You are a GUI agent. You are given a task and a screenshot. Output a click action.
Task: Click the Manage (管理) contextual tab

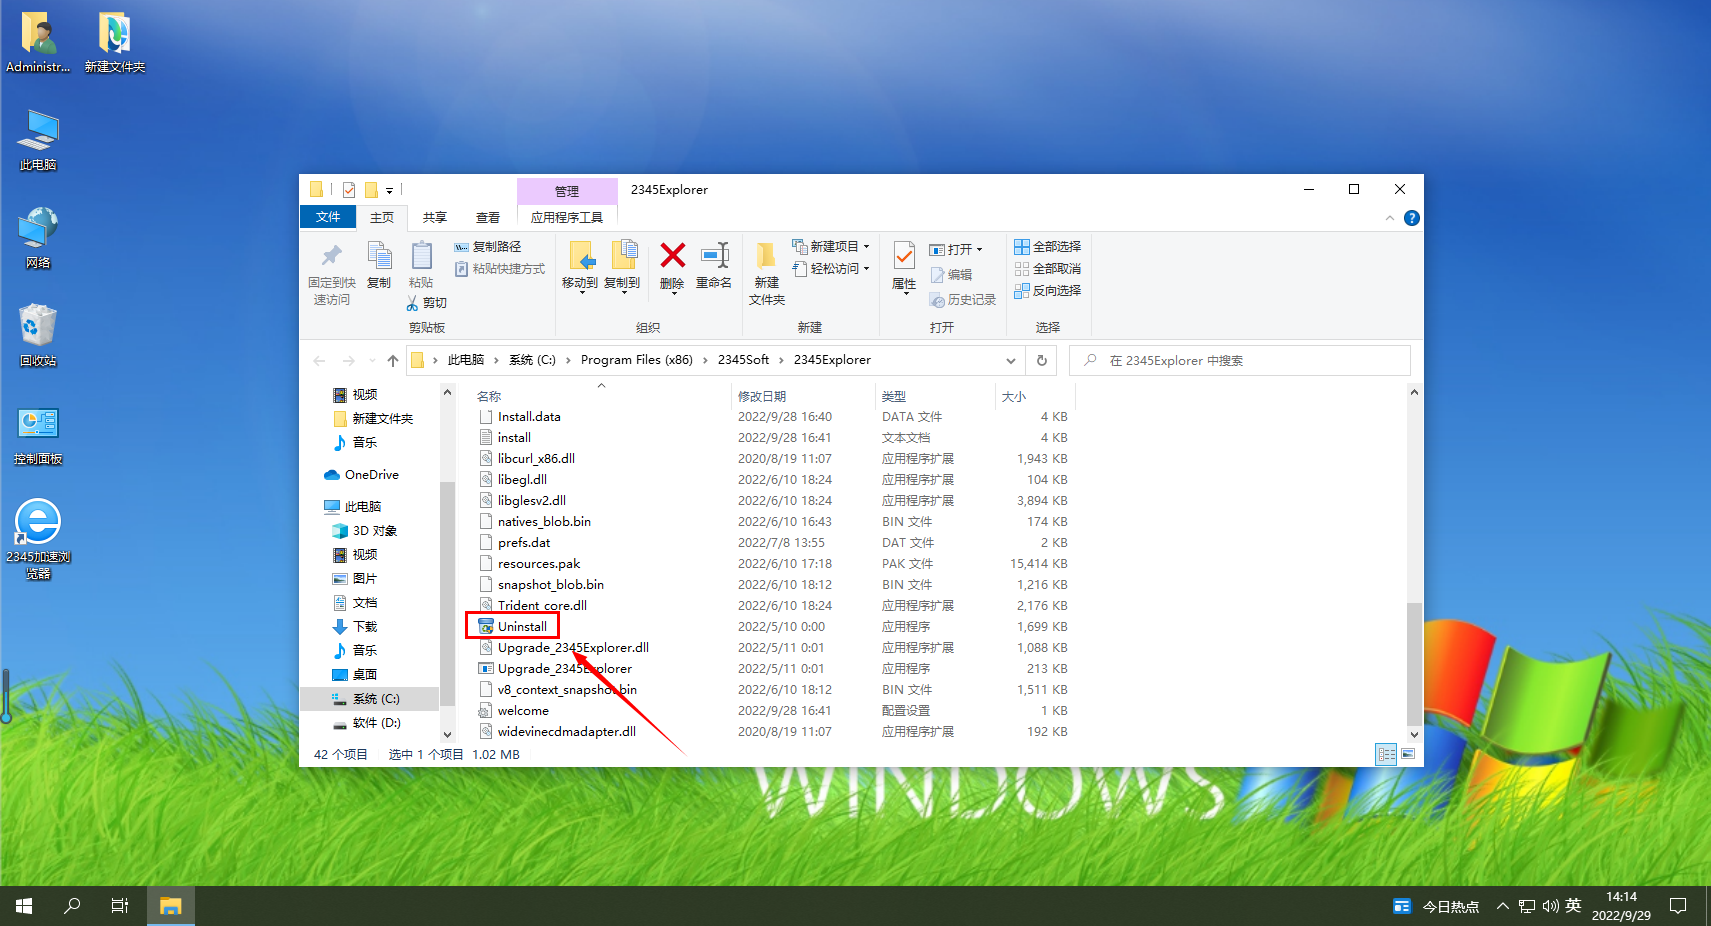[567, 191]
